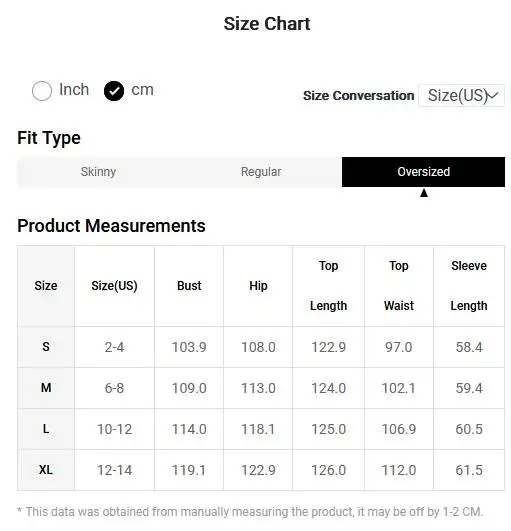This screenshot has height=531, width=511.
Task: Select the M size row label
Action: (x=46, y=388)
